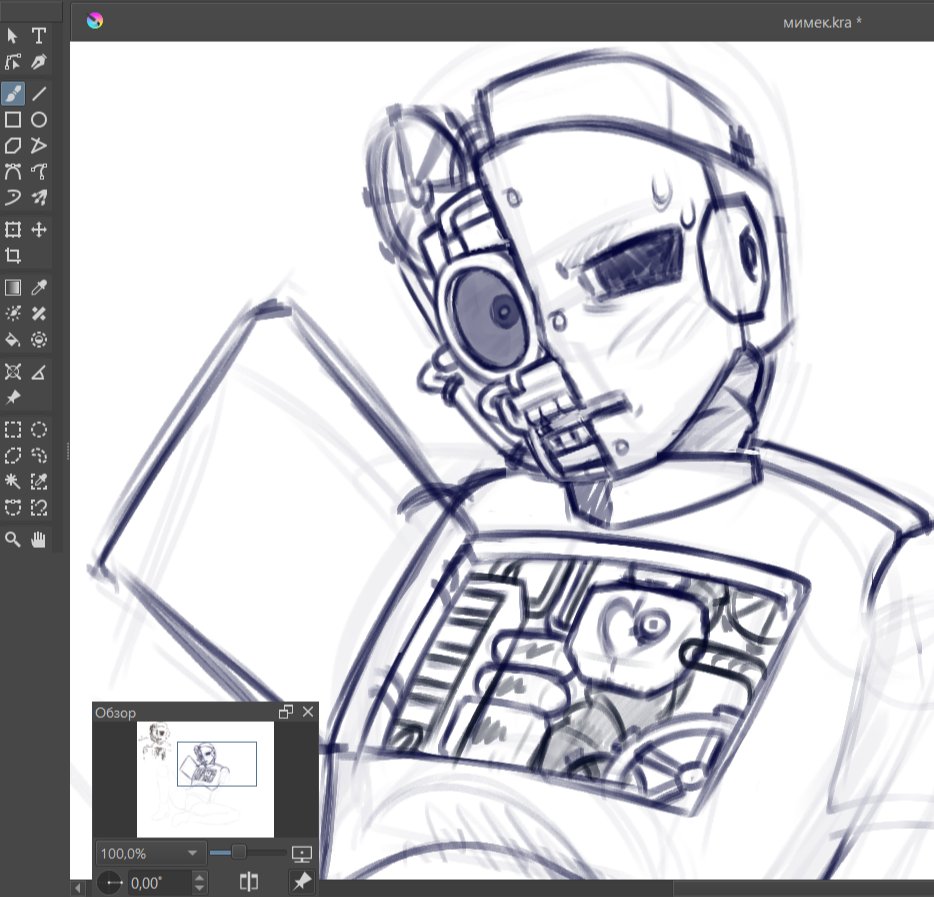Select the Transform tool
This screenshot has height=897, width=934.
[x=13, y=229]
